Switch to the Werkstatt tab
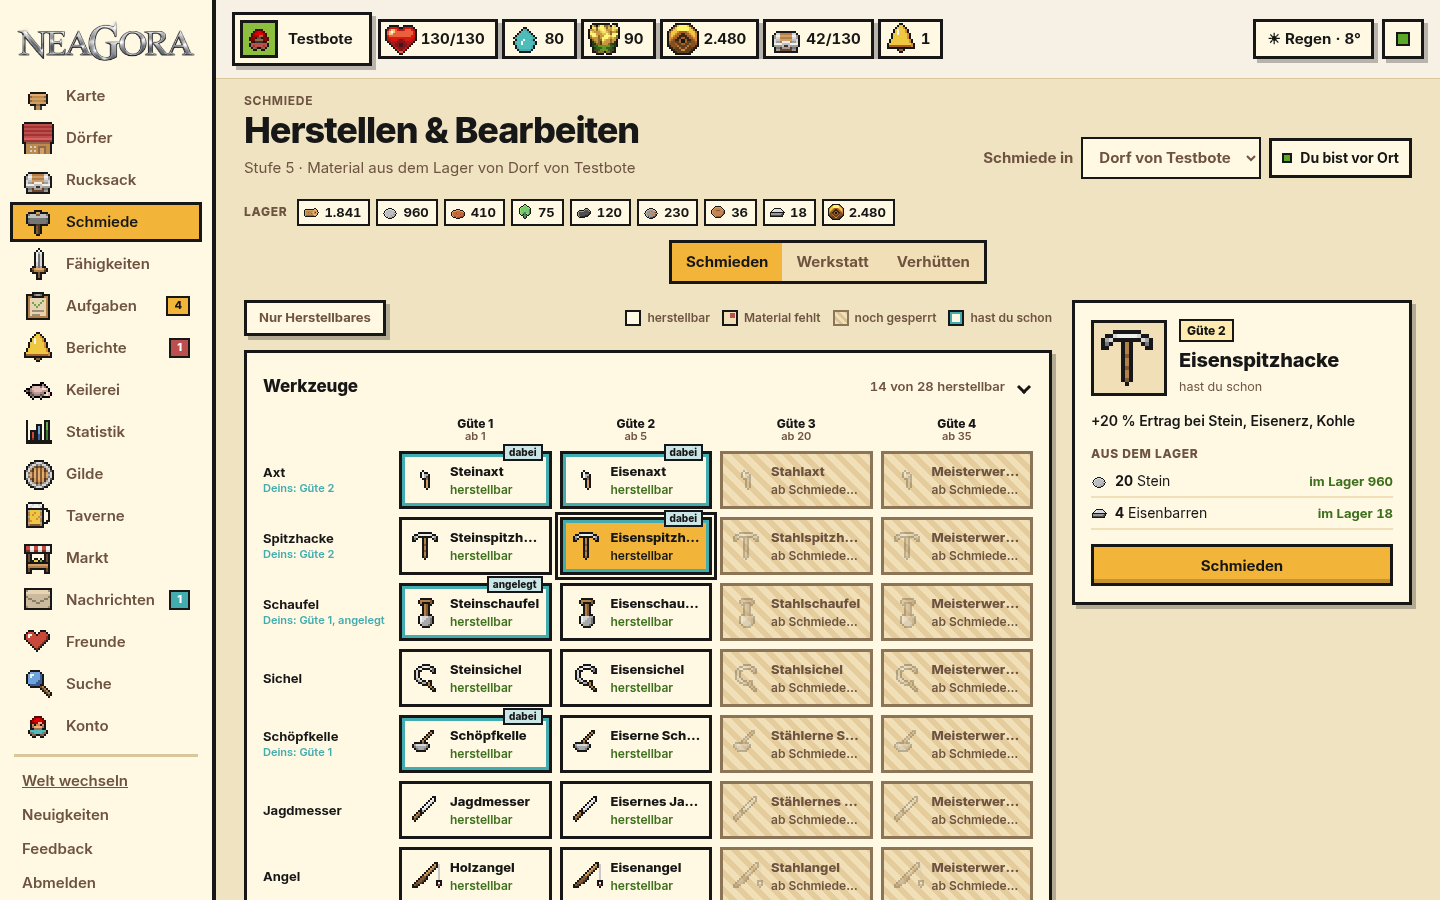The height and width of the screenshot is (900, 1440). click(832, 262)
